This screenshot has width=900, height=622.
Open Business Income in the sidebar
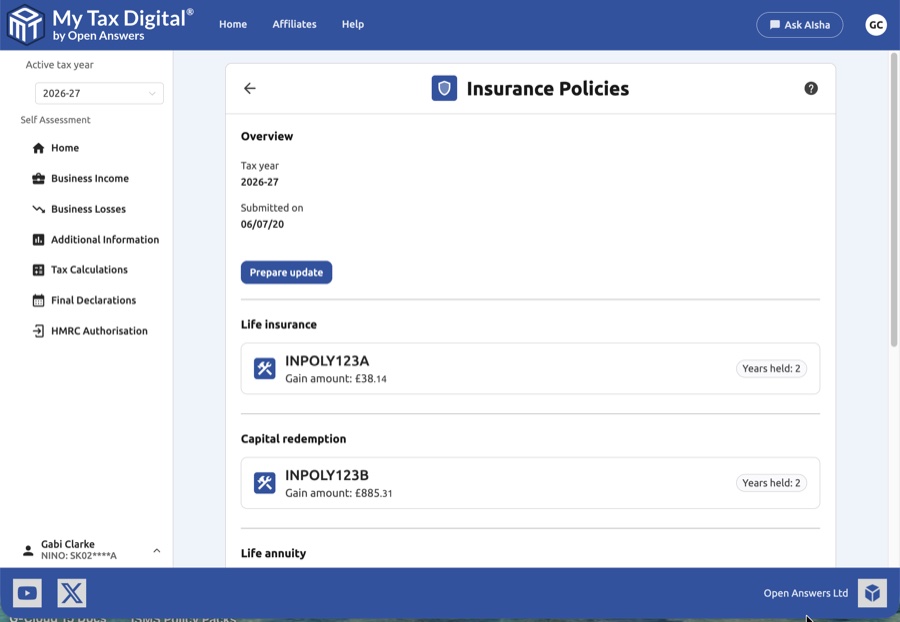click(x=90, y=179)
